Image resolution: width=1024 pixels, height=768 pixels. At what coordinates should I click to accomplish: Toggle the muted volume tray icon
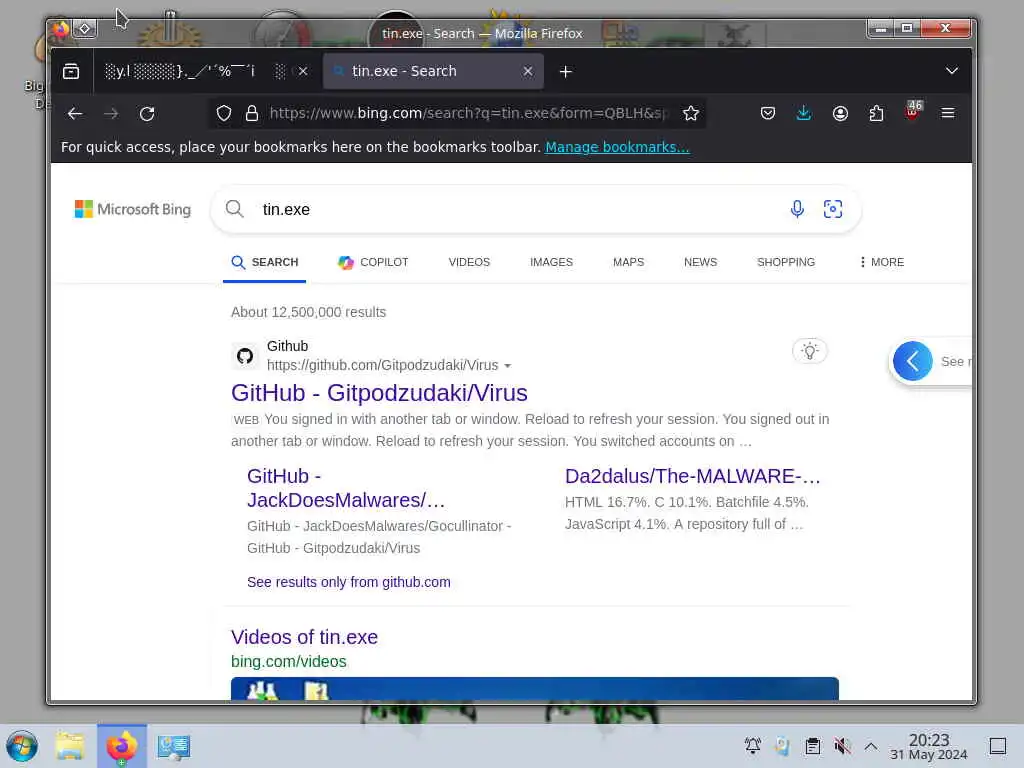[x=842, y=746]
